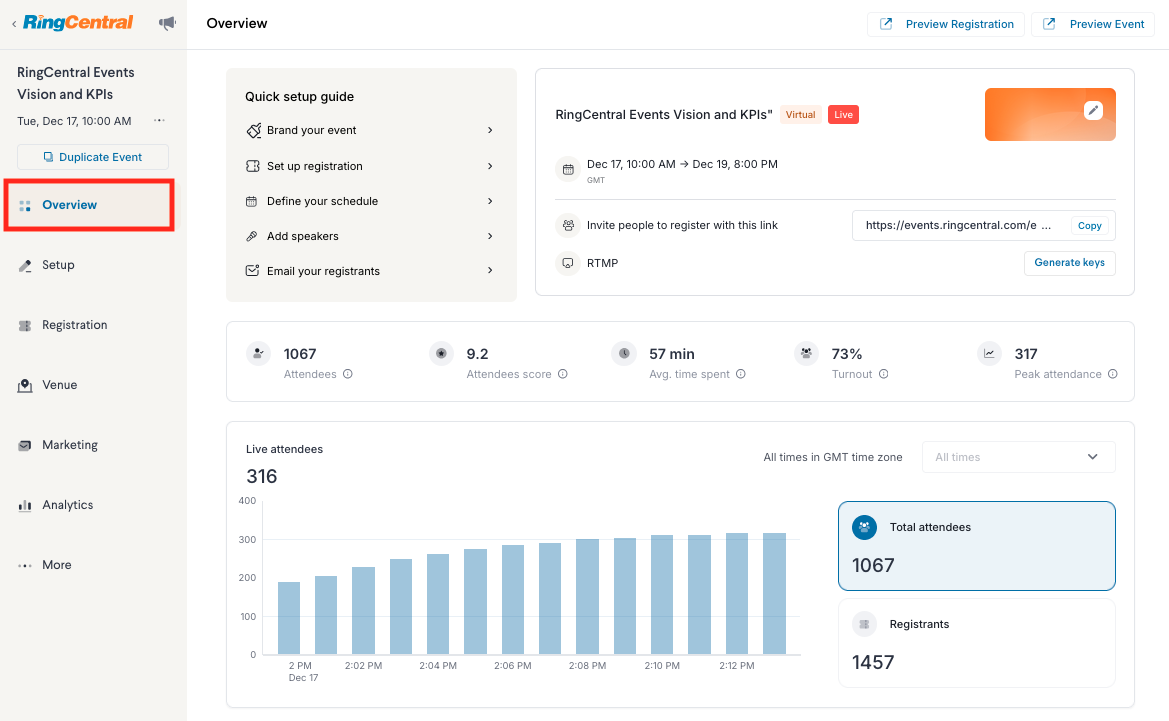Click the orange event banner thumbnail
Viewport: 1169px width, 721px height.
coord(1050,115)
